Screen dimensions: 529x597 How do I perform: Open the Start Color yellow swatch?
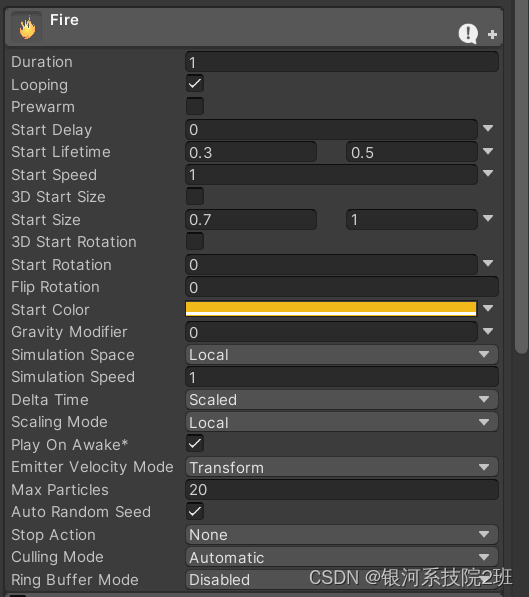pyautogui.click(x=331, y=308)
